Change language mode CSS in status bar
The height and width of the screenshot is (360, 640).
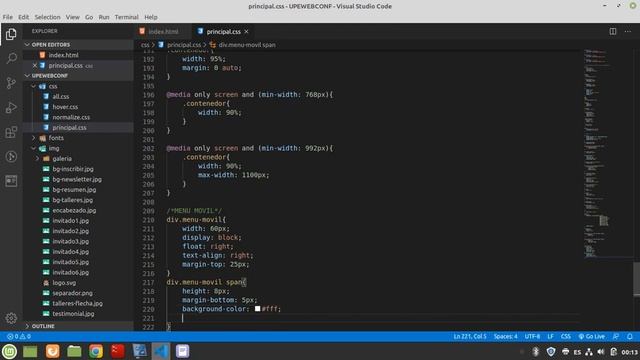[x=565, y=336]
